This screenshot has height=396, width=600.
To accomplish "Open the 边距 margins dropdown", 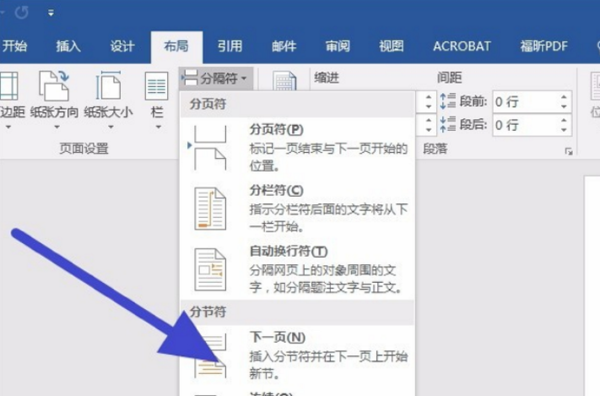I will (10, 101).
